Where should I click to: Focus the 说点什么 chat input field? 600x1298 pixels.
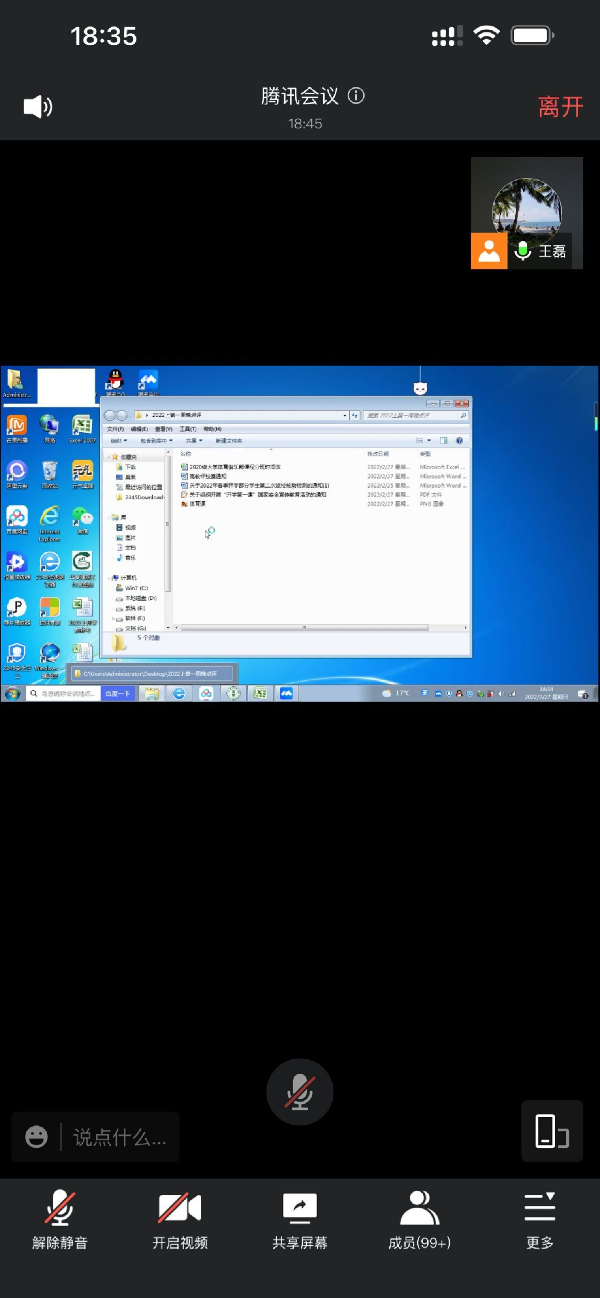click(120, 1137)
